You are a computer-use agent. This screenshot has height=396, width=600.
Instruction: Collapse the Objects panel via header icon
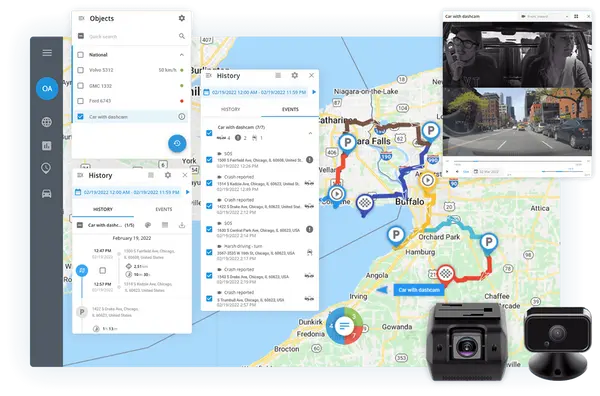(x=81, y=18)
